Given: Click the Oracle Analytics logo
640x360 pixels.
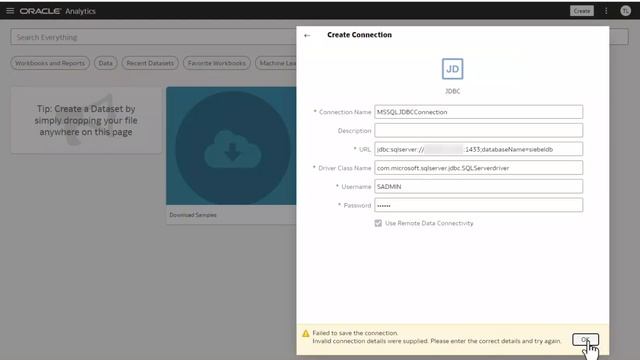Looking at the screenshot, I should pyautogui.click(x=58, y=11).
